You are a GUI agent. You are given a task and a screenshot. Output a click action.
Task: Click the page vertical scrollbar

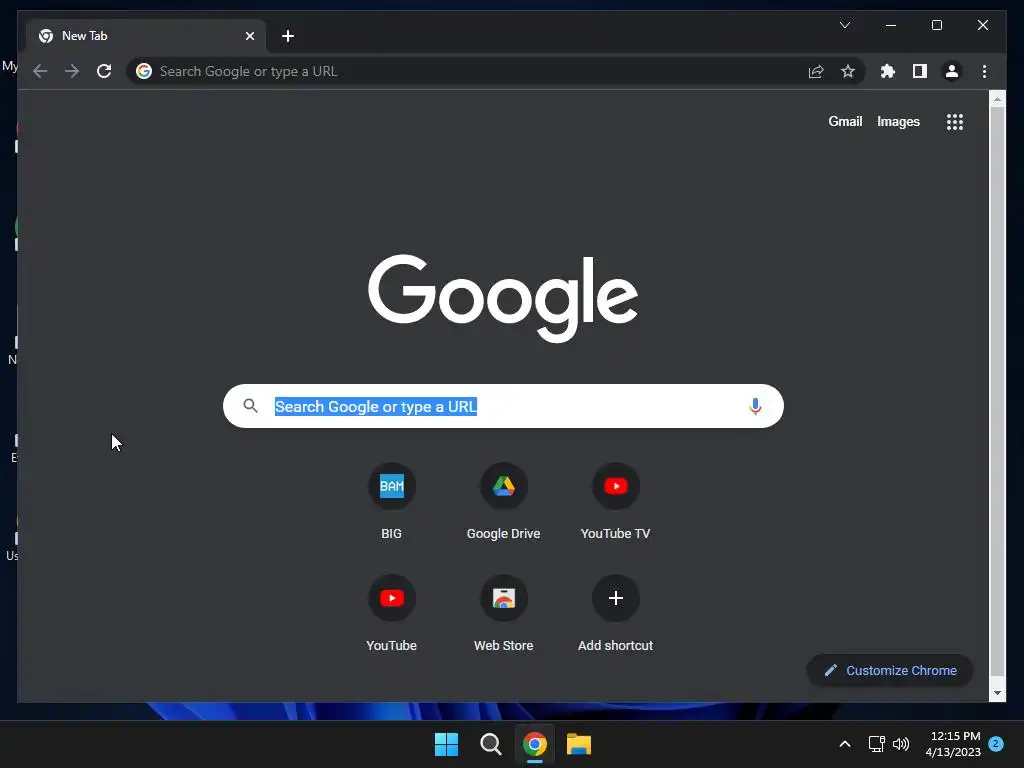(997, 392)
